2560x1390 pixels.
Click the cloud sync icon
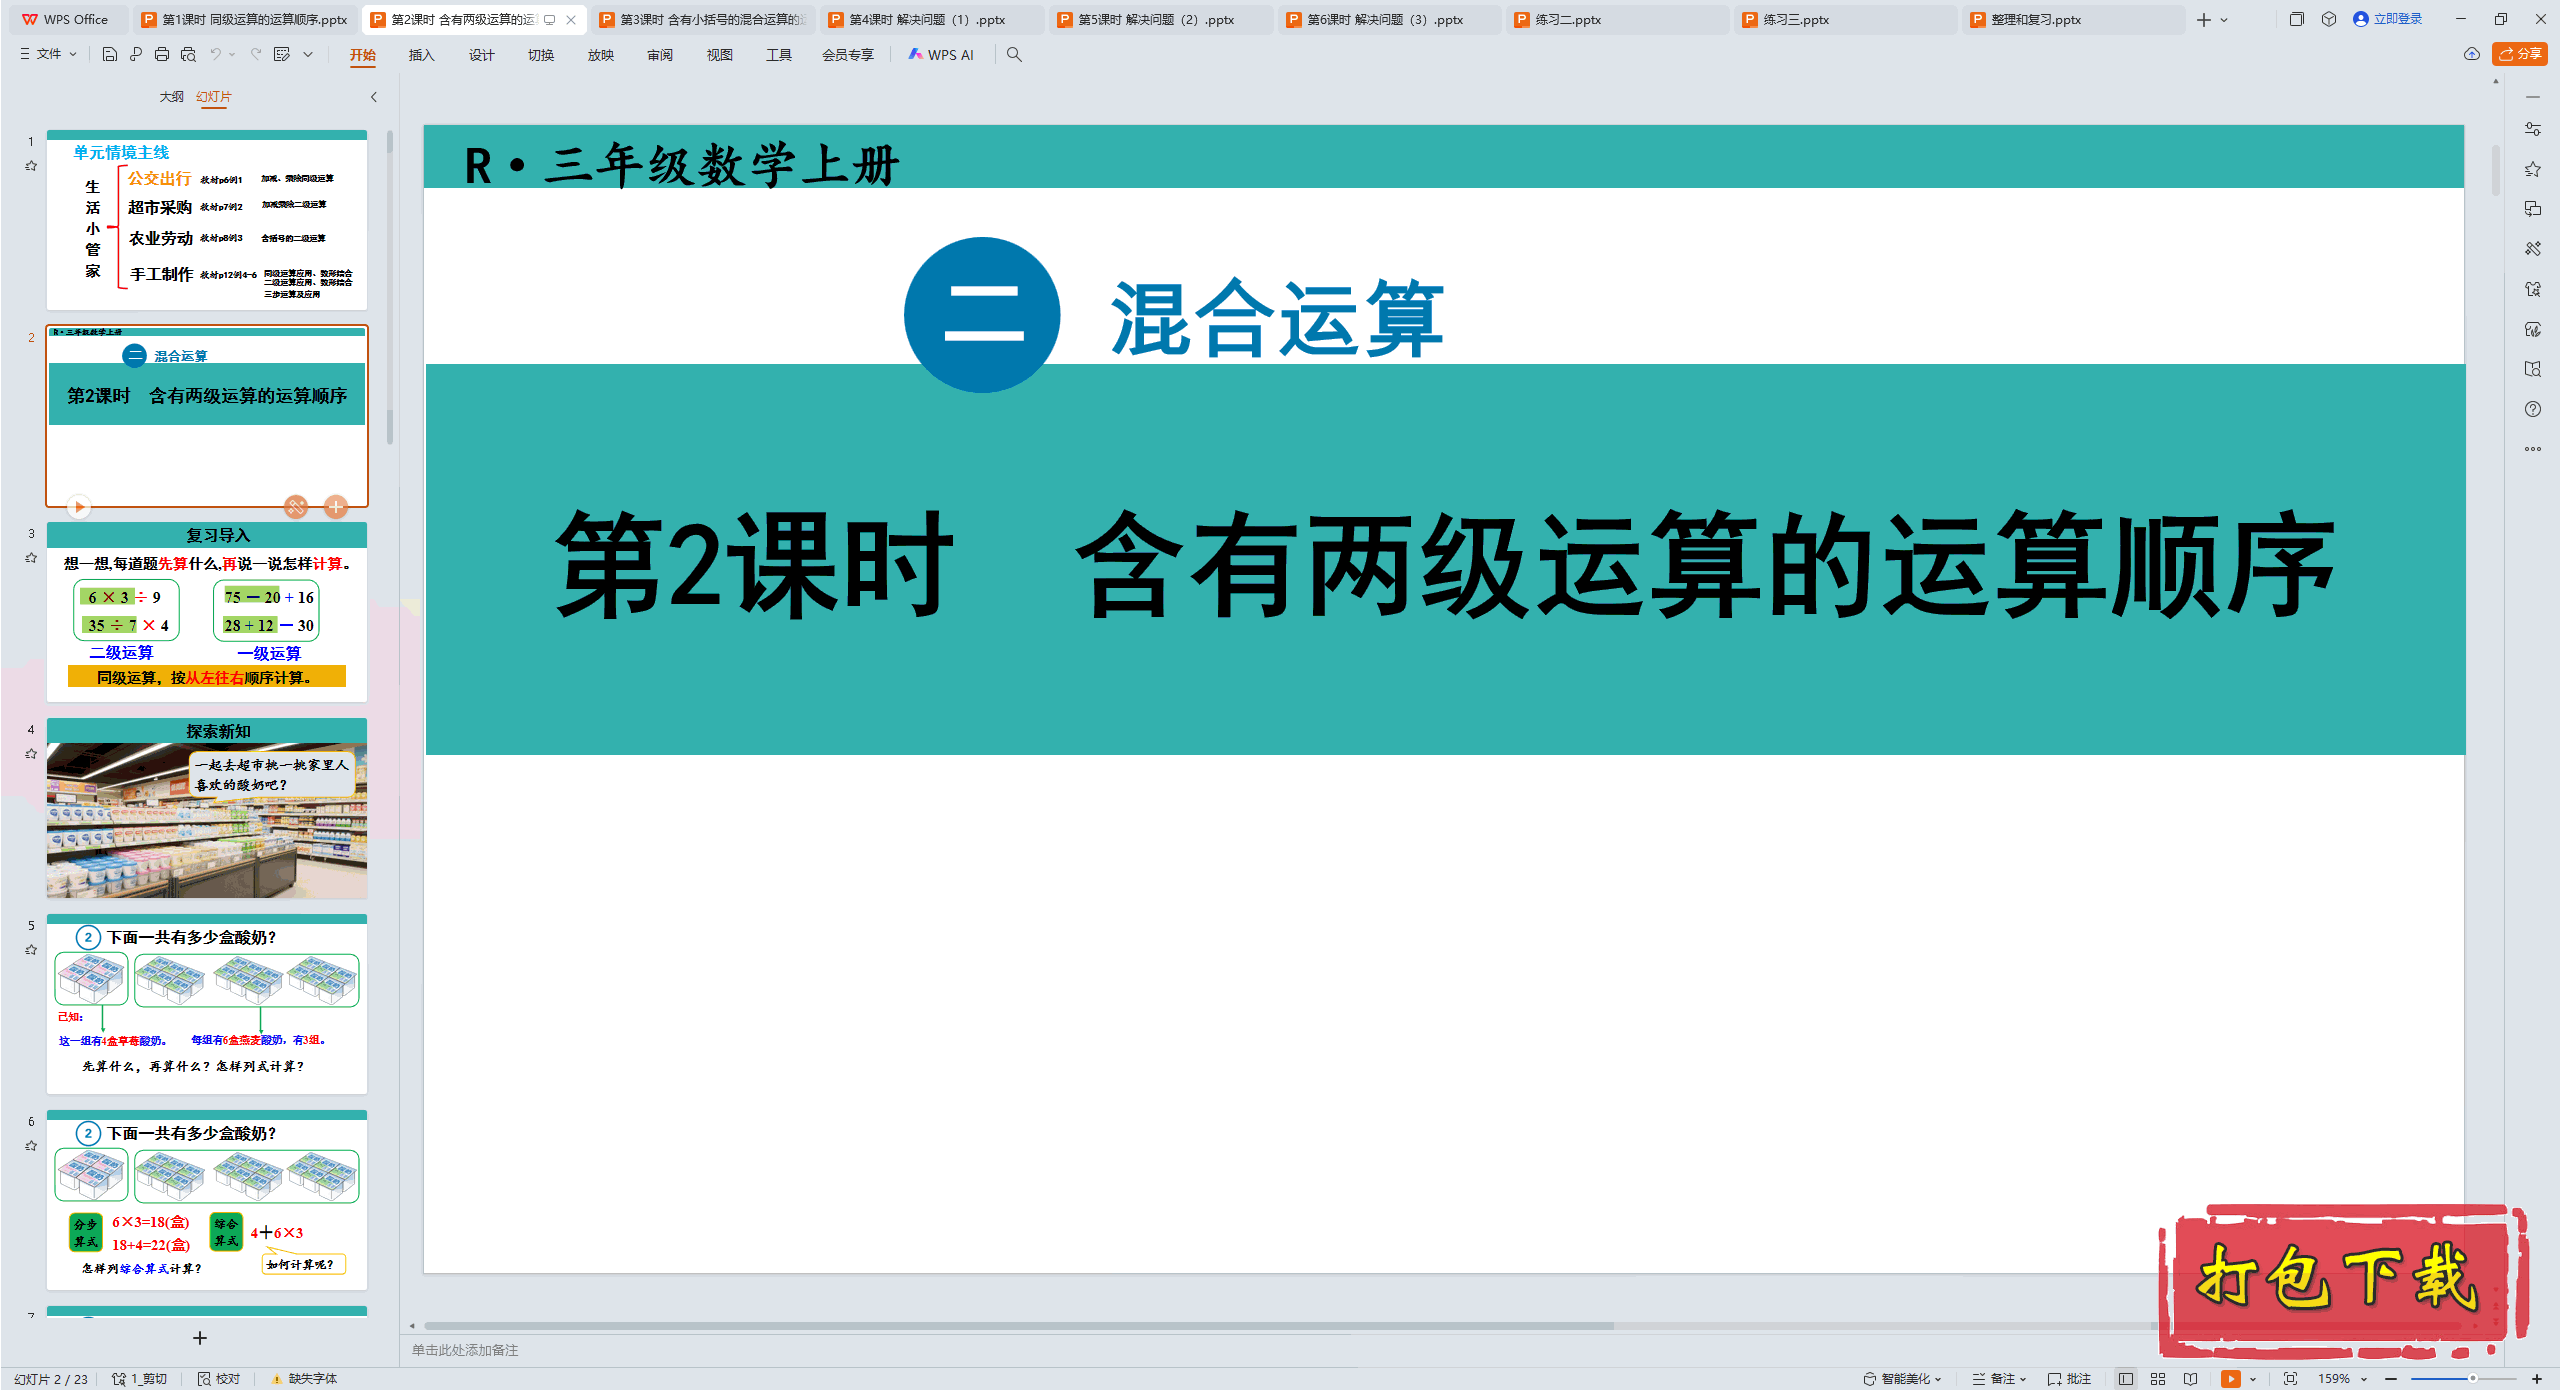2471,54
